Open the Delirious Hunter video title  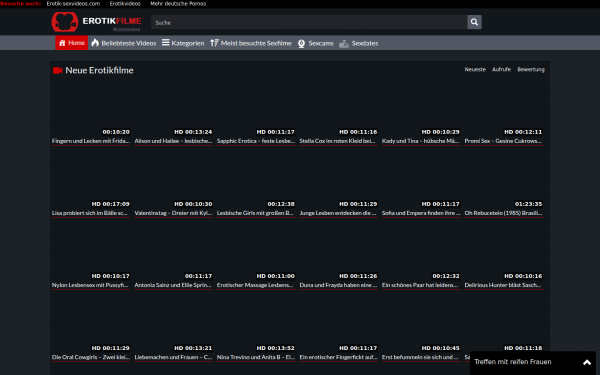[x=504, y=285]
